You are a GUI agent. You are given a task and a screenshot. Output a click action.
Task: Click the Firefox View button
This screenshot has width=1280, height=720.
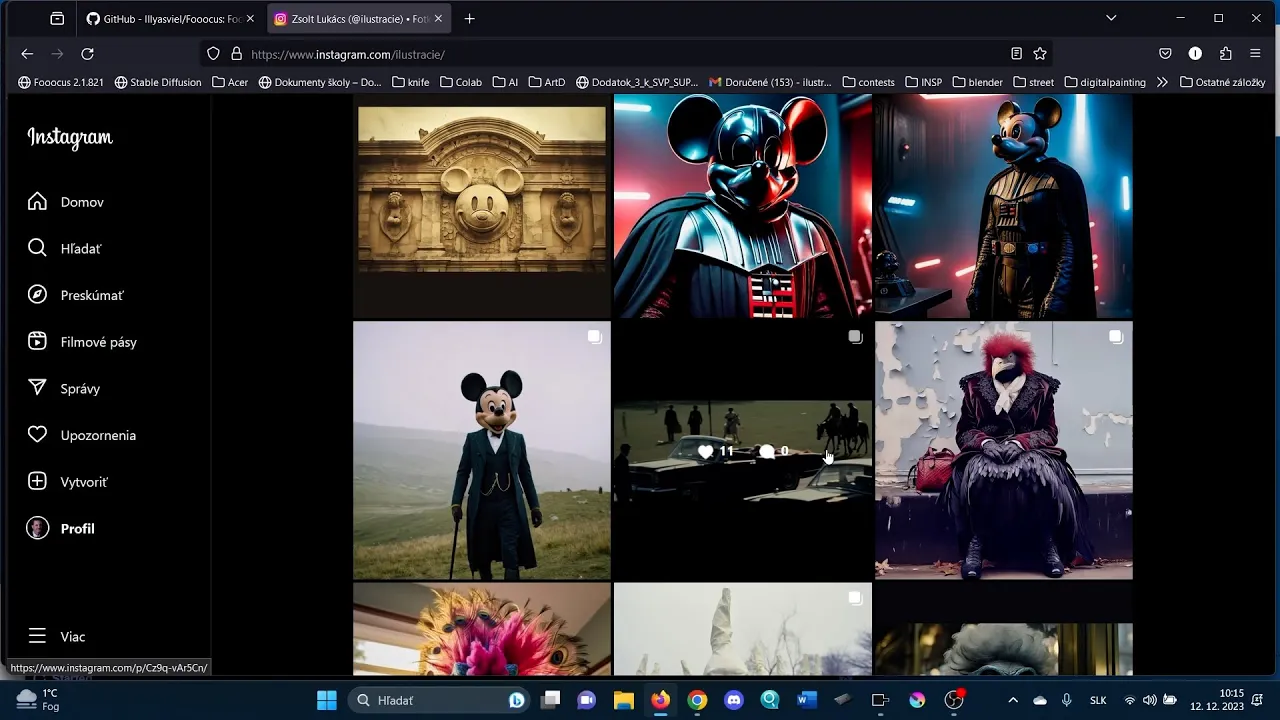coord(57,18)
